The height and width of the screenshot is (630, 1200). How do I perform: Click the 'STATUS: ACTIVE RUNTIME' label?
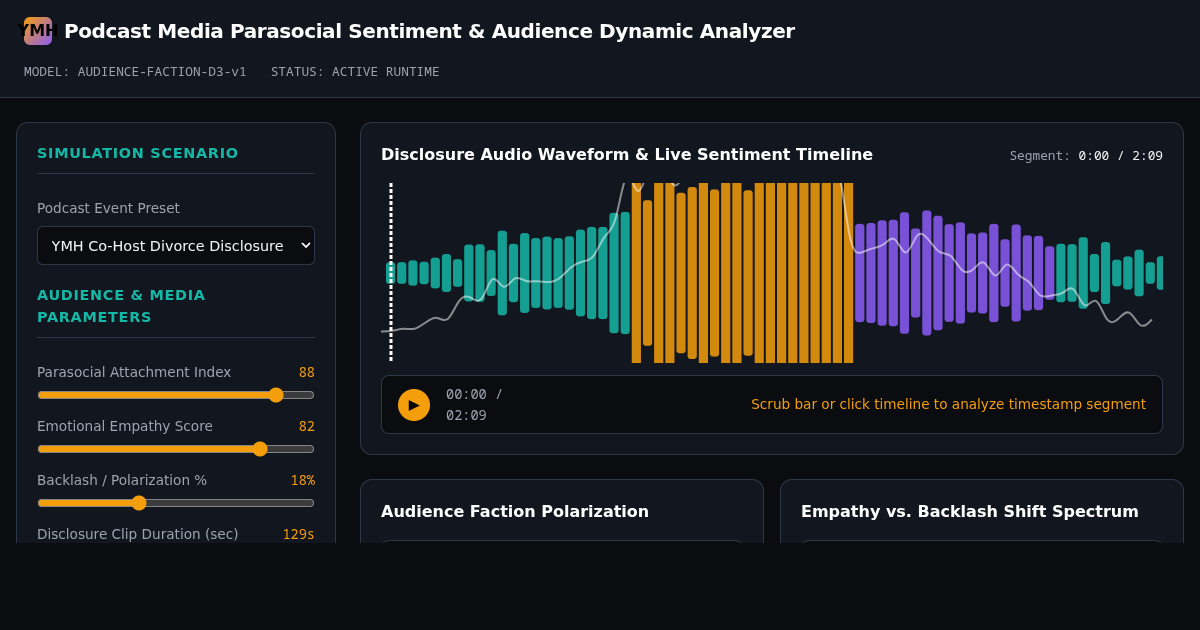coord(355,72)
